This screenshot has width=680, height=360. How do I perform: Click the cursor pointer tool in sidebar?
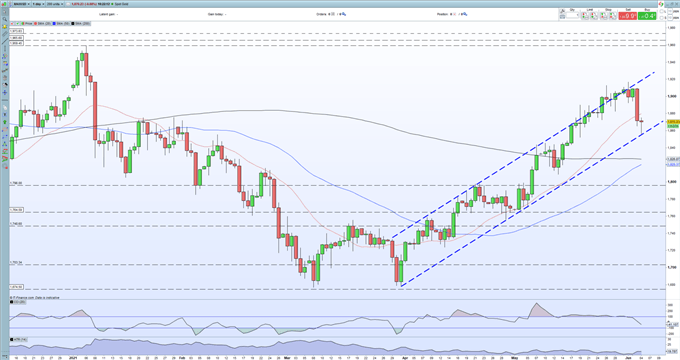5,12
